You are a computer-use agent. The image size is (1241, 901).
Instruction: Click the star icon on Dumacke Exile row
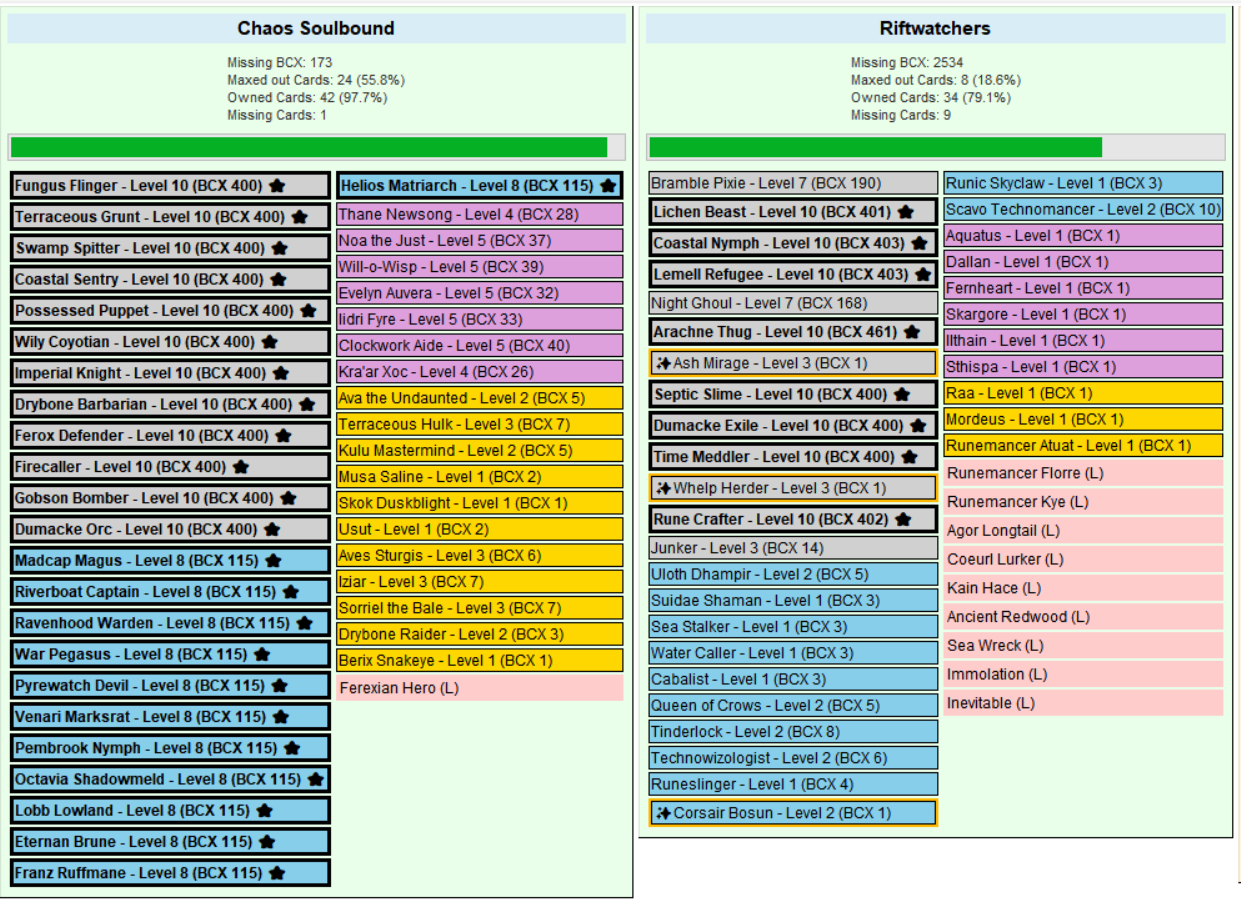tap(918, 426)
